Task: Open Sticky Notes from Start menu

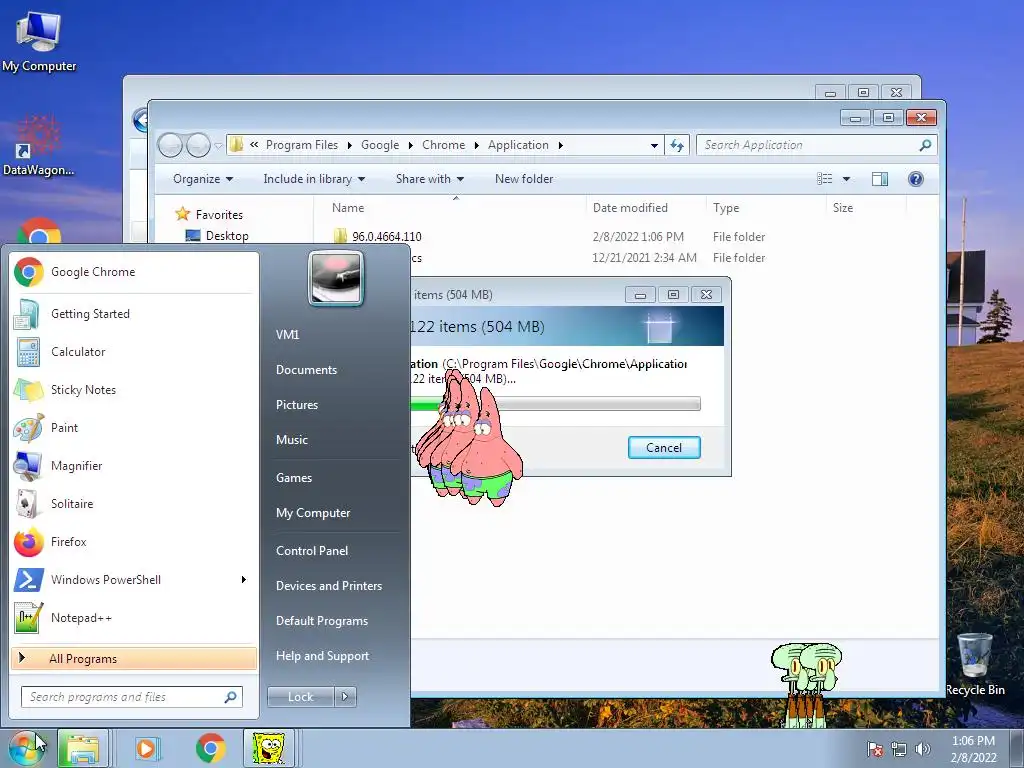Action: coord(133,390)
